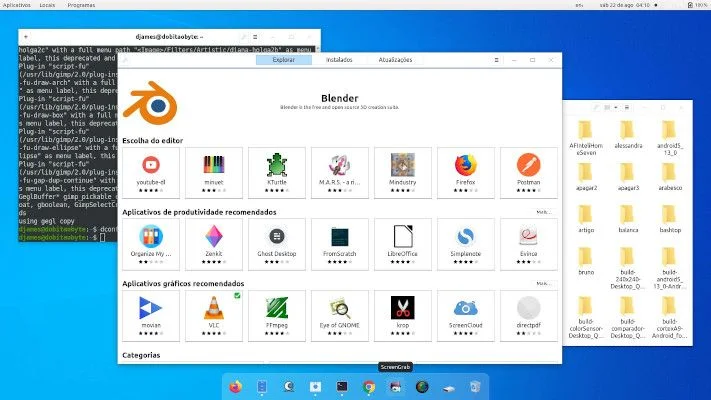Select the LibreOffice app card
The height and width of the screenshot is (400, 711).
click(403, 244)
